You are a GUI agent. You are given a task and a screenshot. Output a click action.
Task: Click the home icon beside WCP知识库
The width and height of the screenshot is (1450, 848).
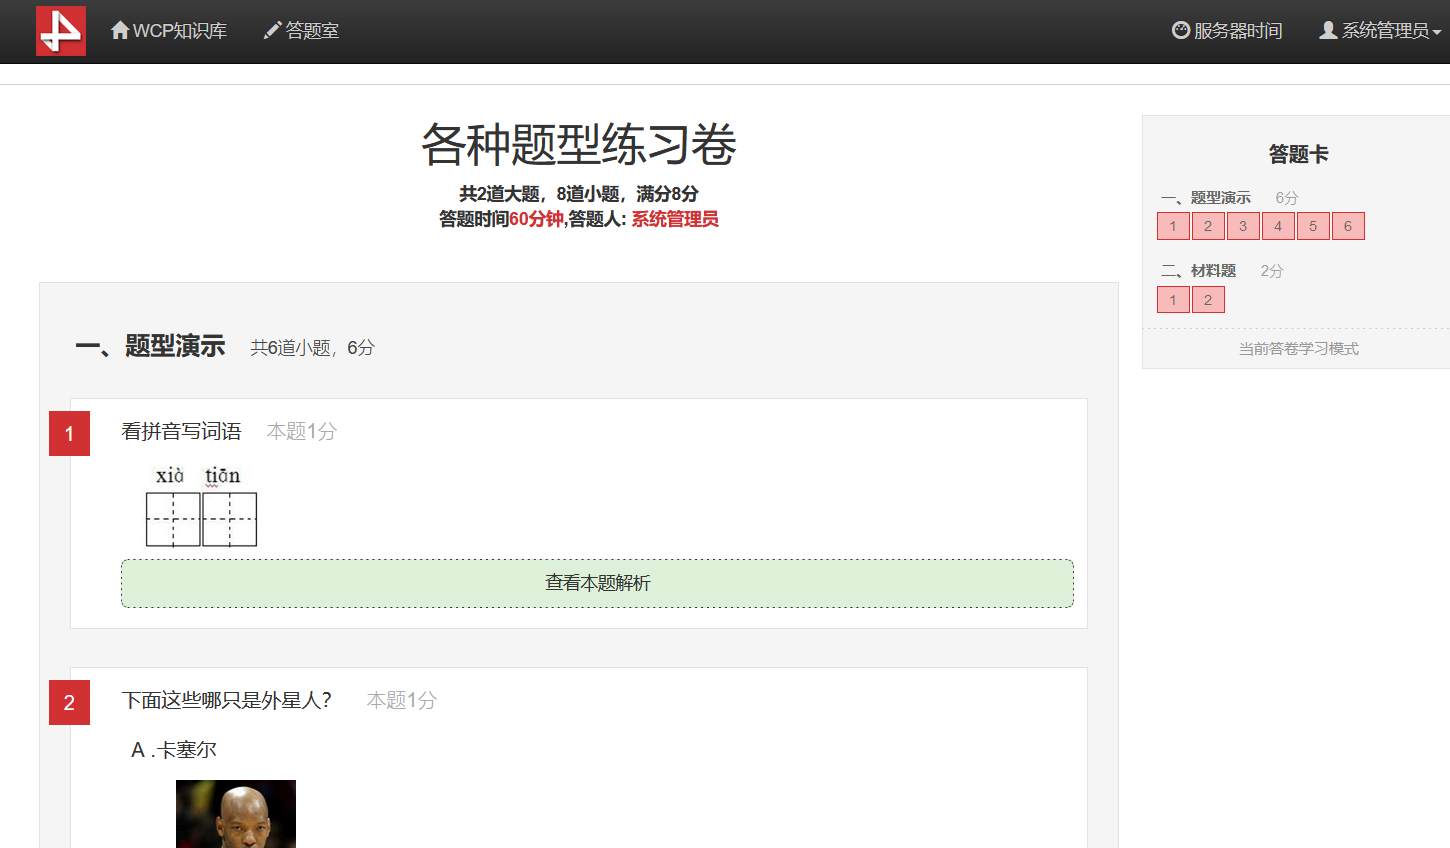pos(120,31)
